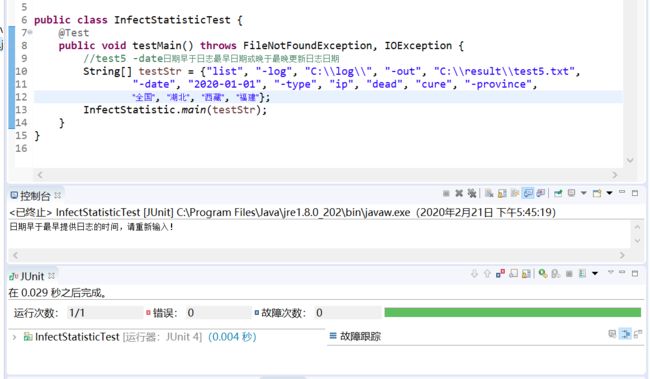Remove all terminated launches with the double X icon
Screen dimensions: 650x379
tap(472, 193)
